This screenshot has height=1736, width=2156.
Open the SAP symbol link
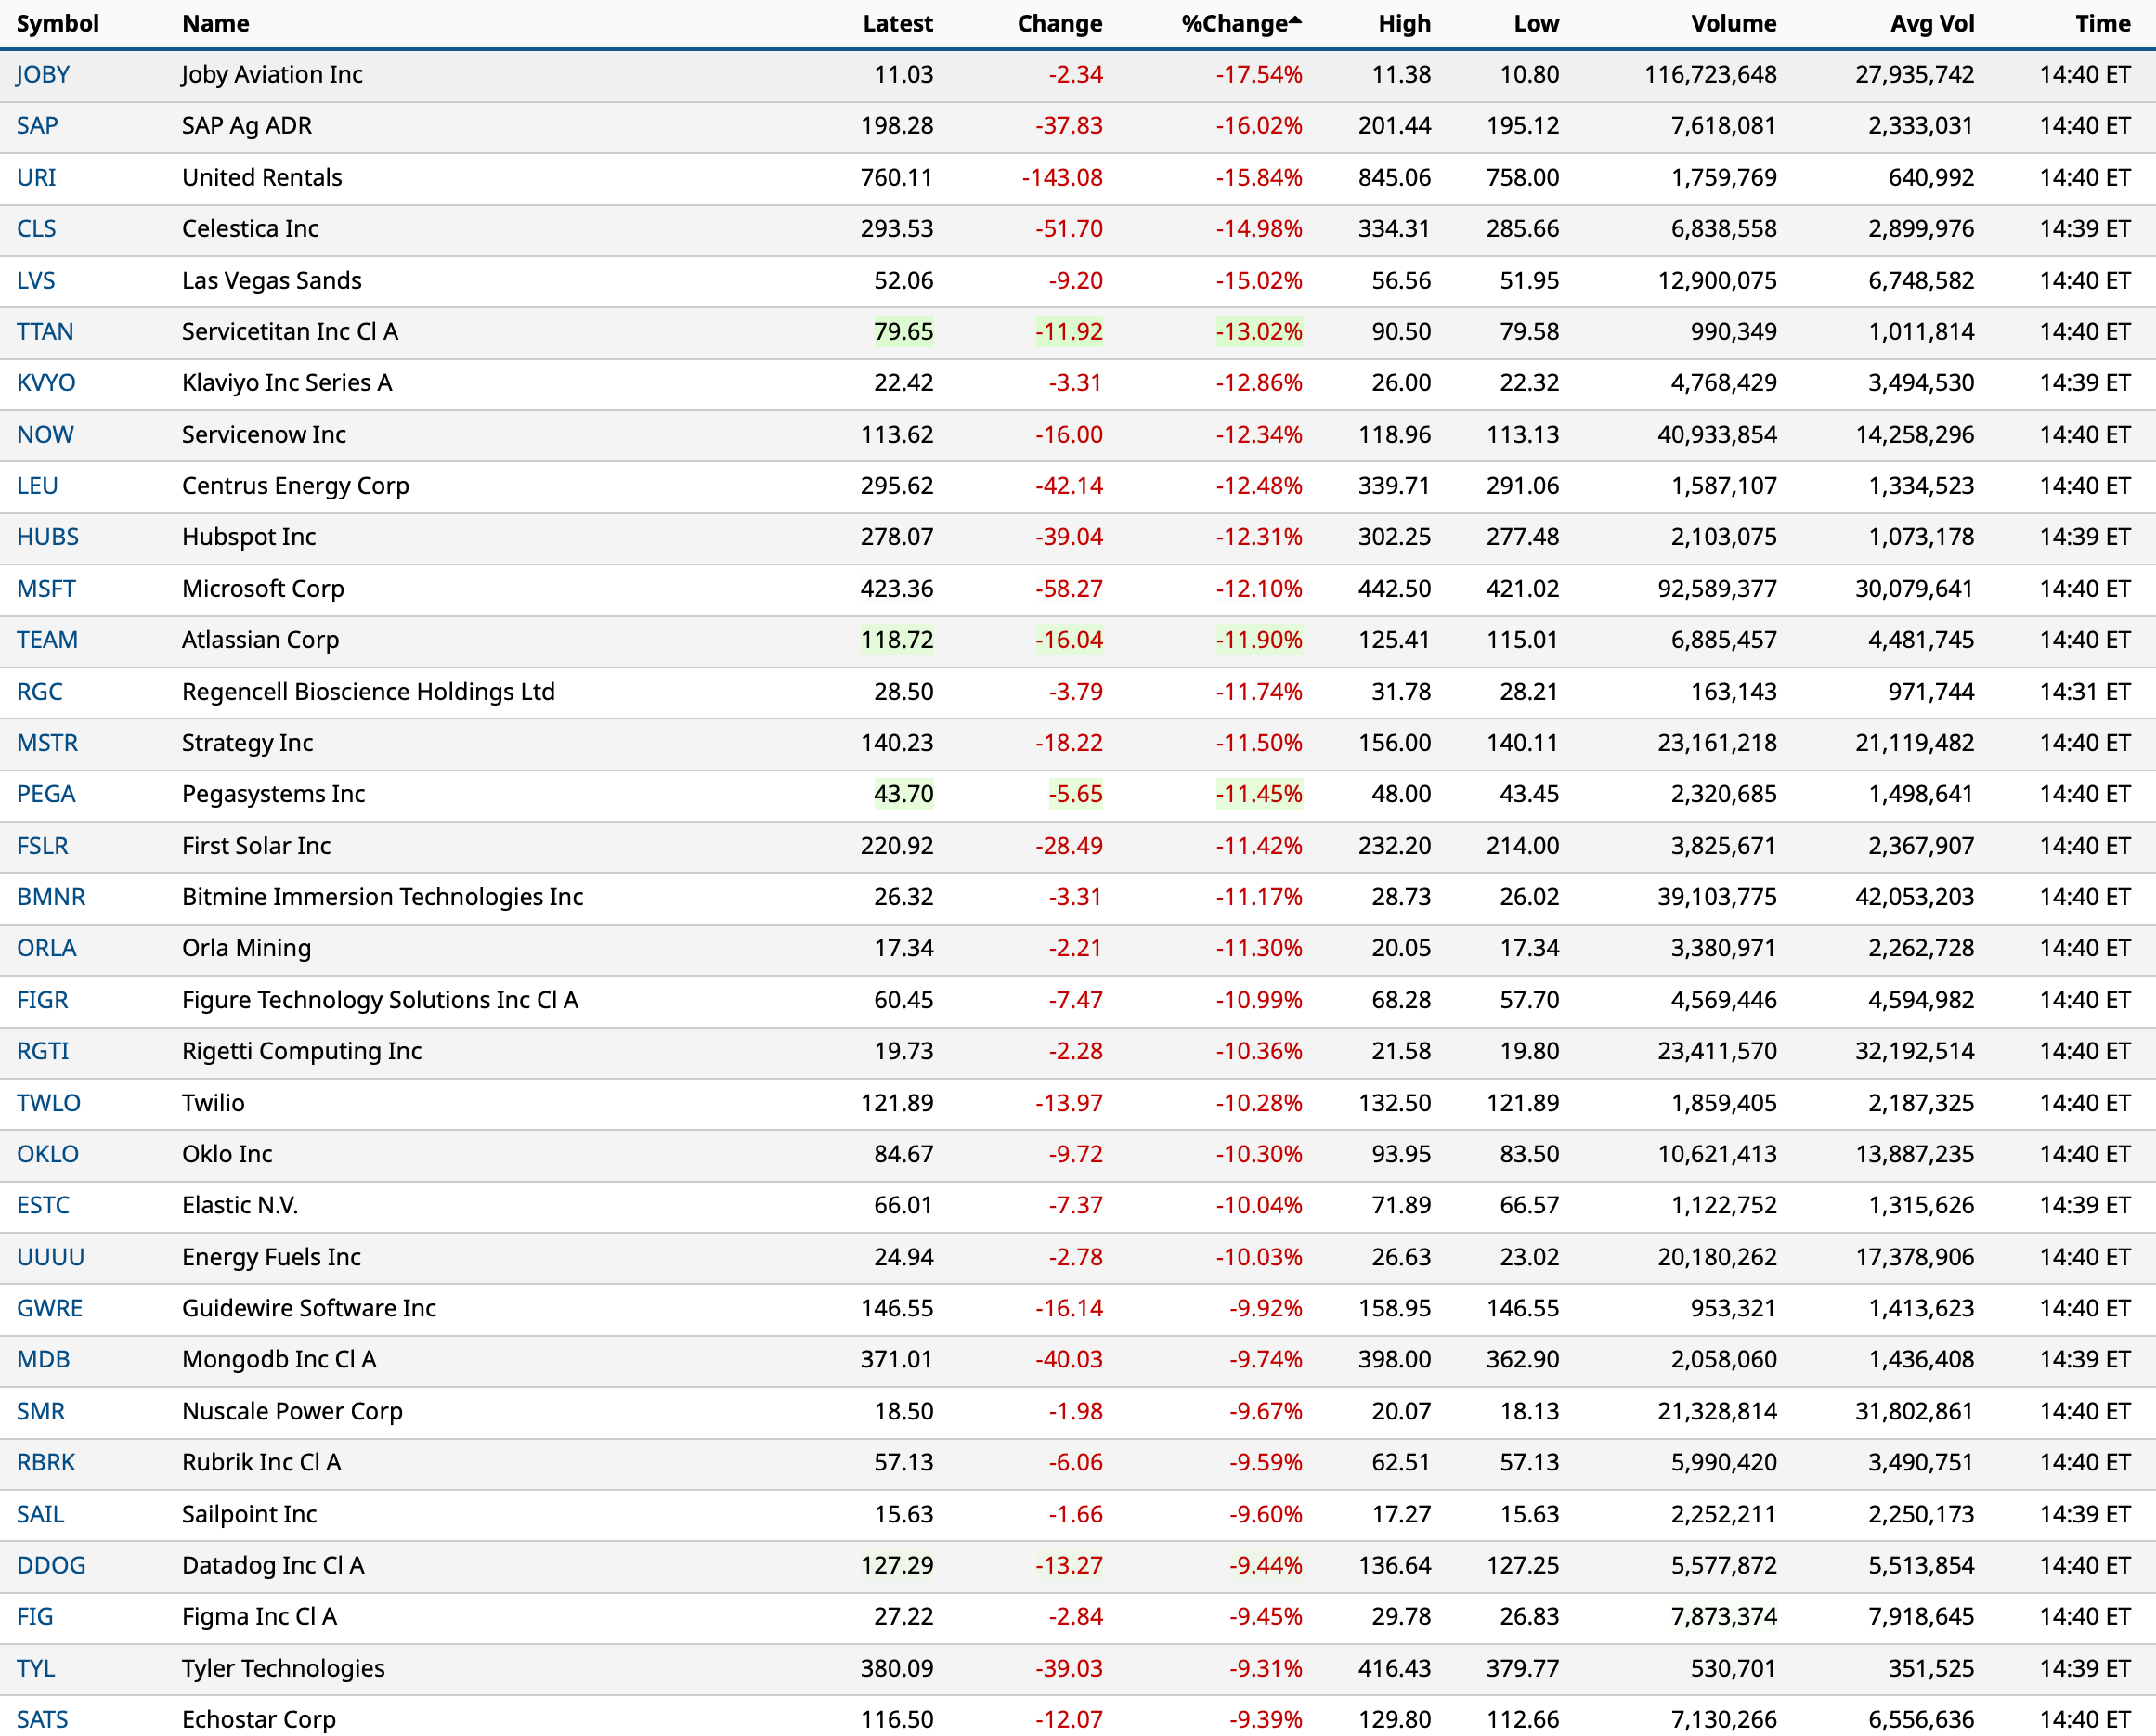coord(37,126)
